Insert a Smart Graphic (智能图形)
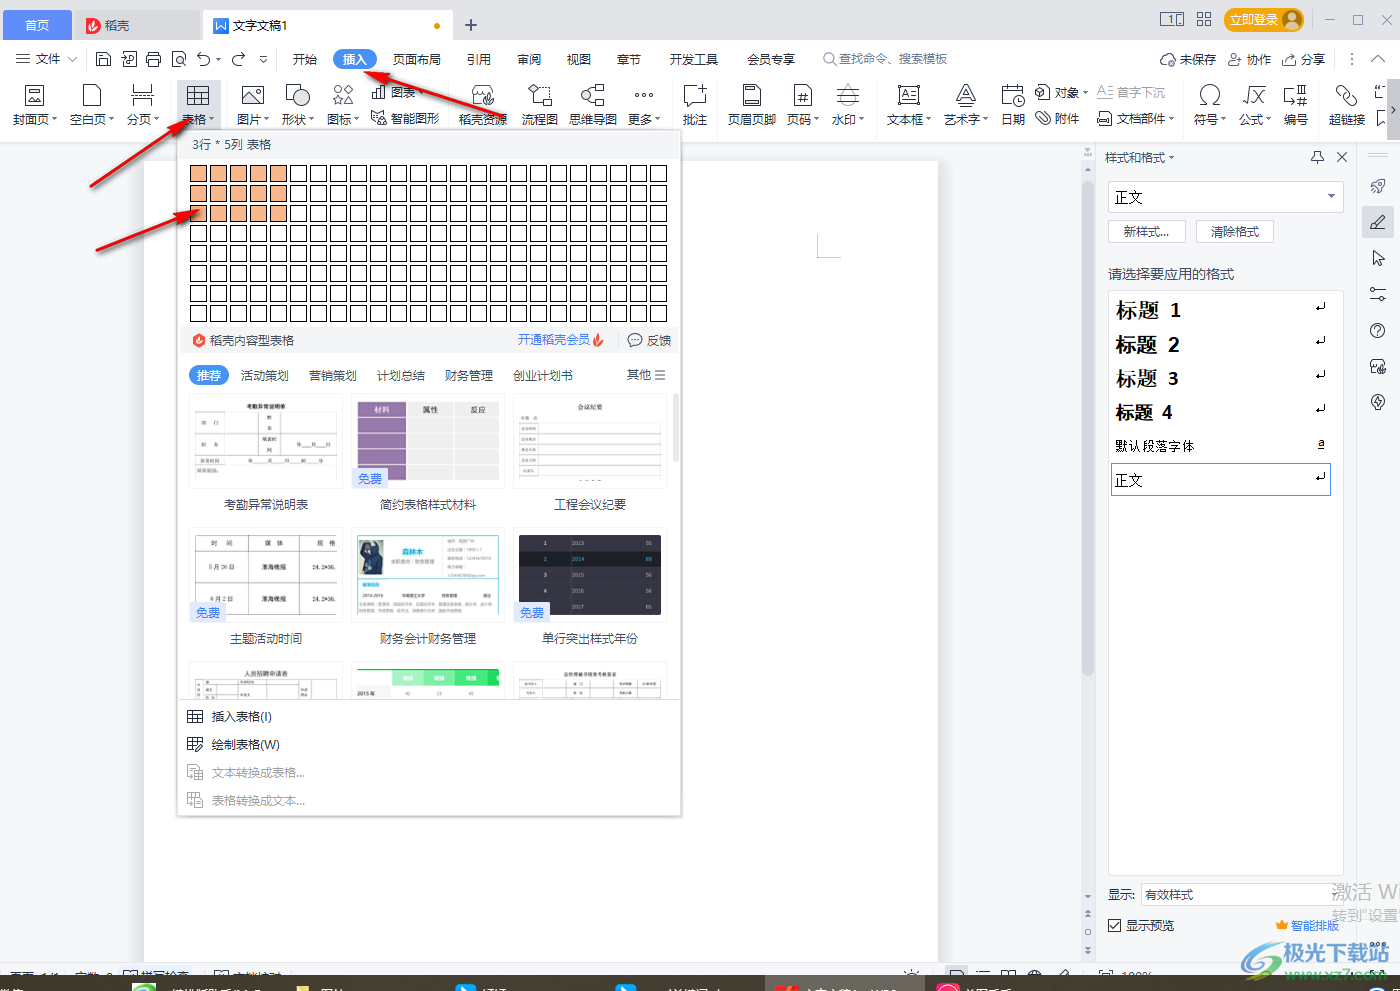The width and height of the screenshot is (1400, 991). 405,118
